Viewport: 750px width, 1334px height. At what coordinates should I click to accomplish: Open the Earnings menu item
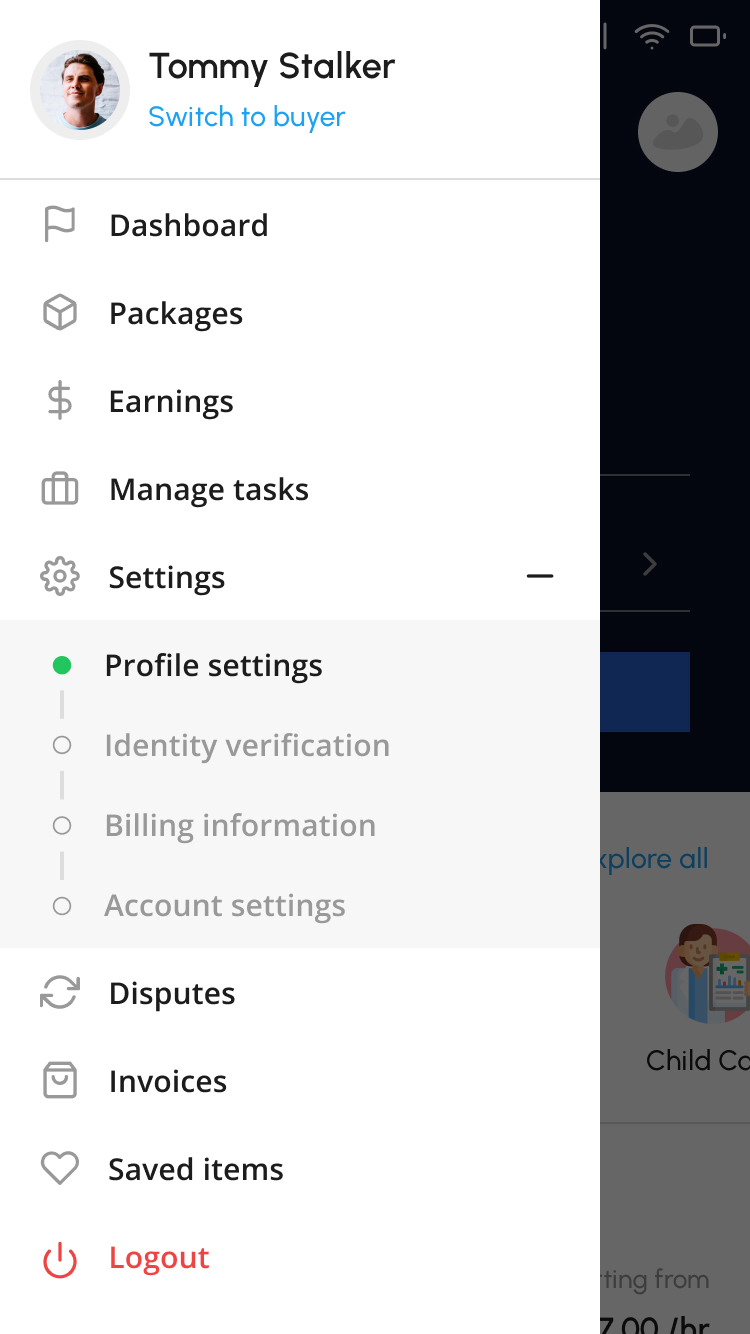point(171,401)
